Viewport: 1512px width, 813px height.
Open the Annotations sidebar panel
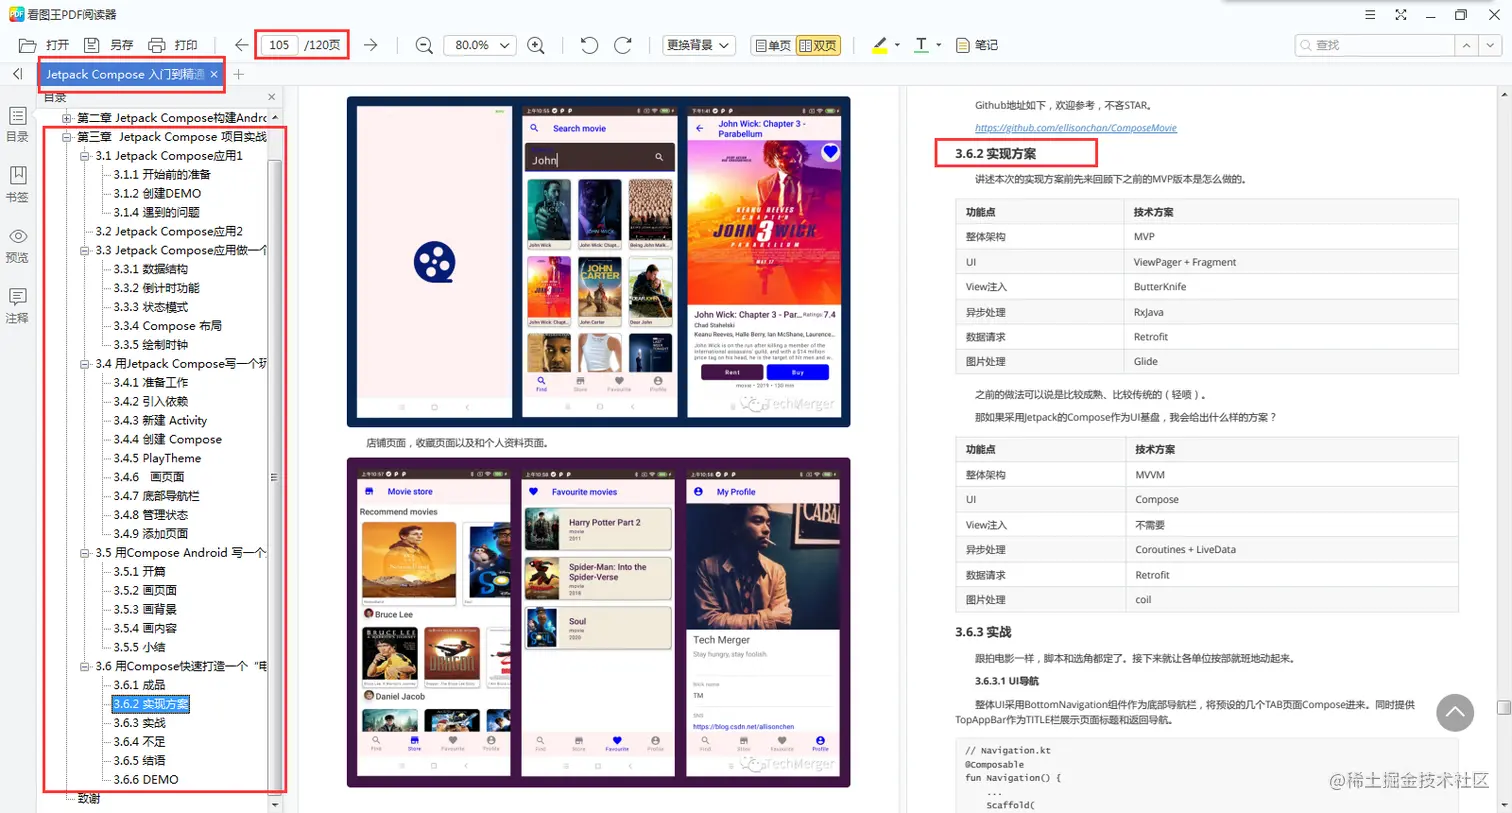point(18,305)
